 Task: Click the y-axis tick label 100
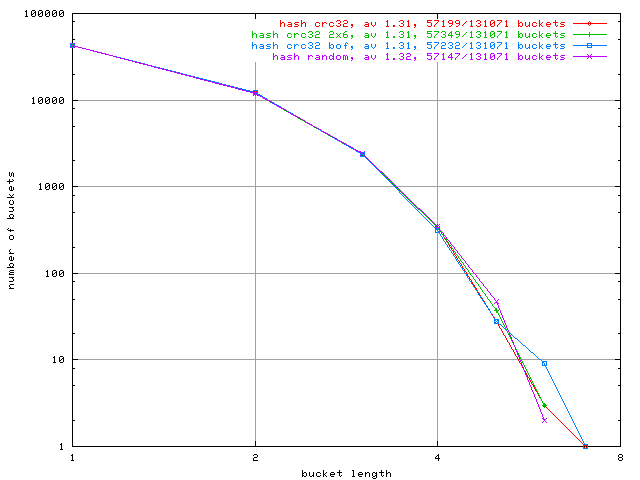pyautogui.click(x=55, y=273)
